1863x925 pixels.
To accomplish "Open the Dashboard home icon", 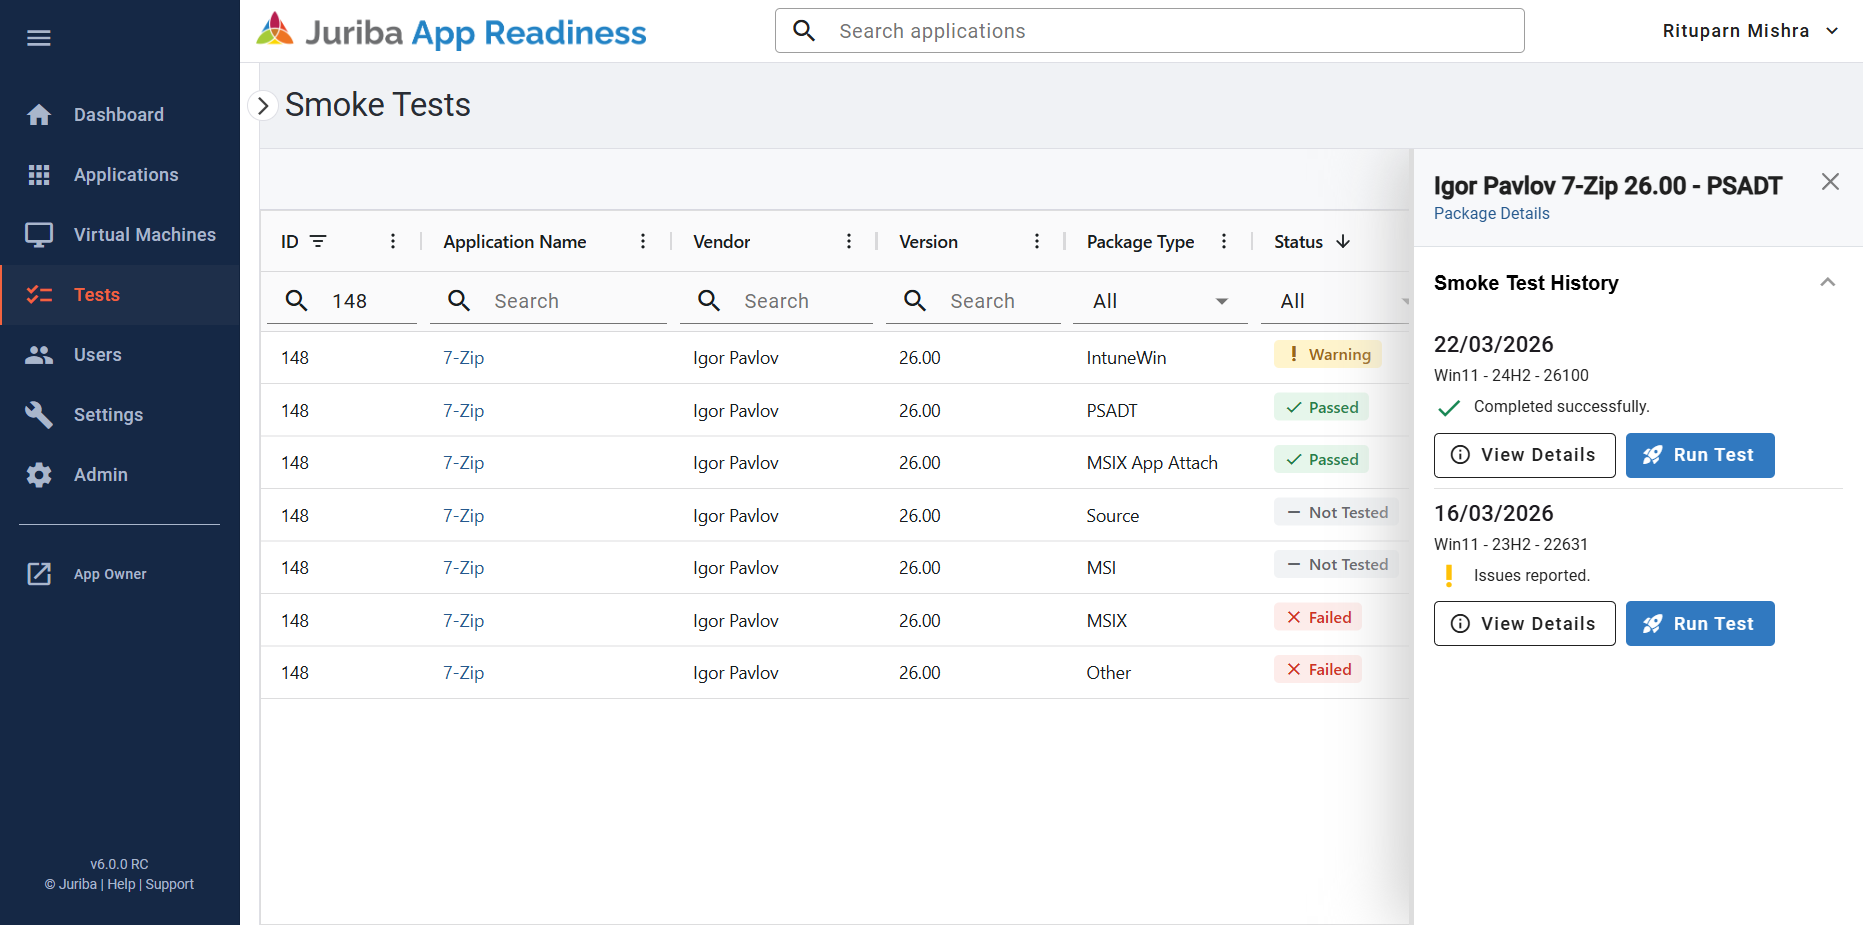I will [39, 115].
